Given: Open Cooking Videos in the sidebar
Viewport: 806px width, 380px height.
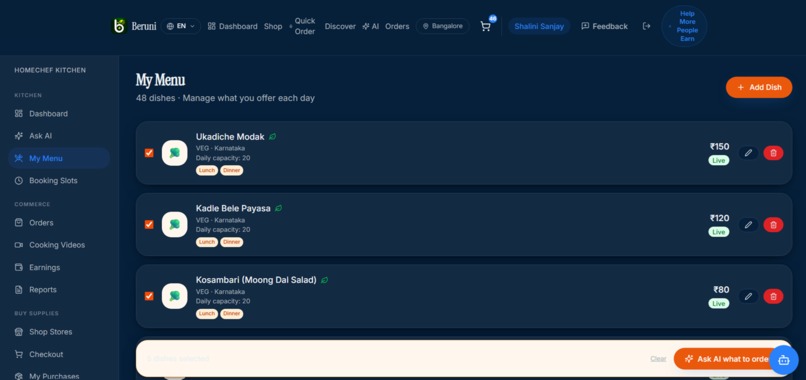Looking at the screenshot, I should [x=59, y=245].
